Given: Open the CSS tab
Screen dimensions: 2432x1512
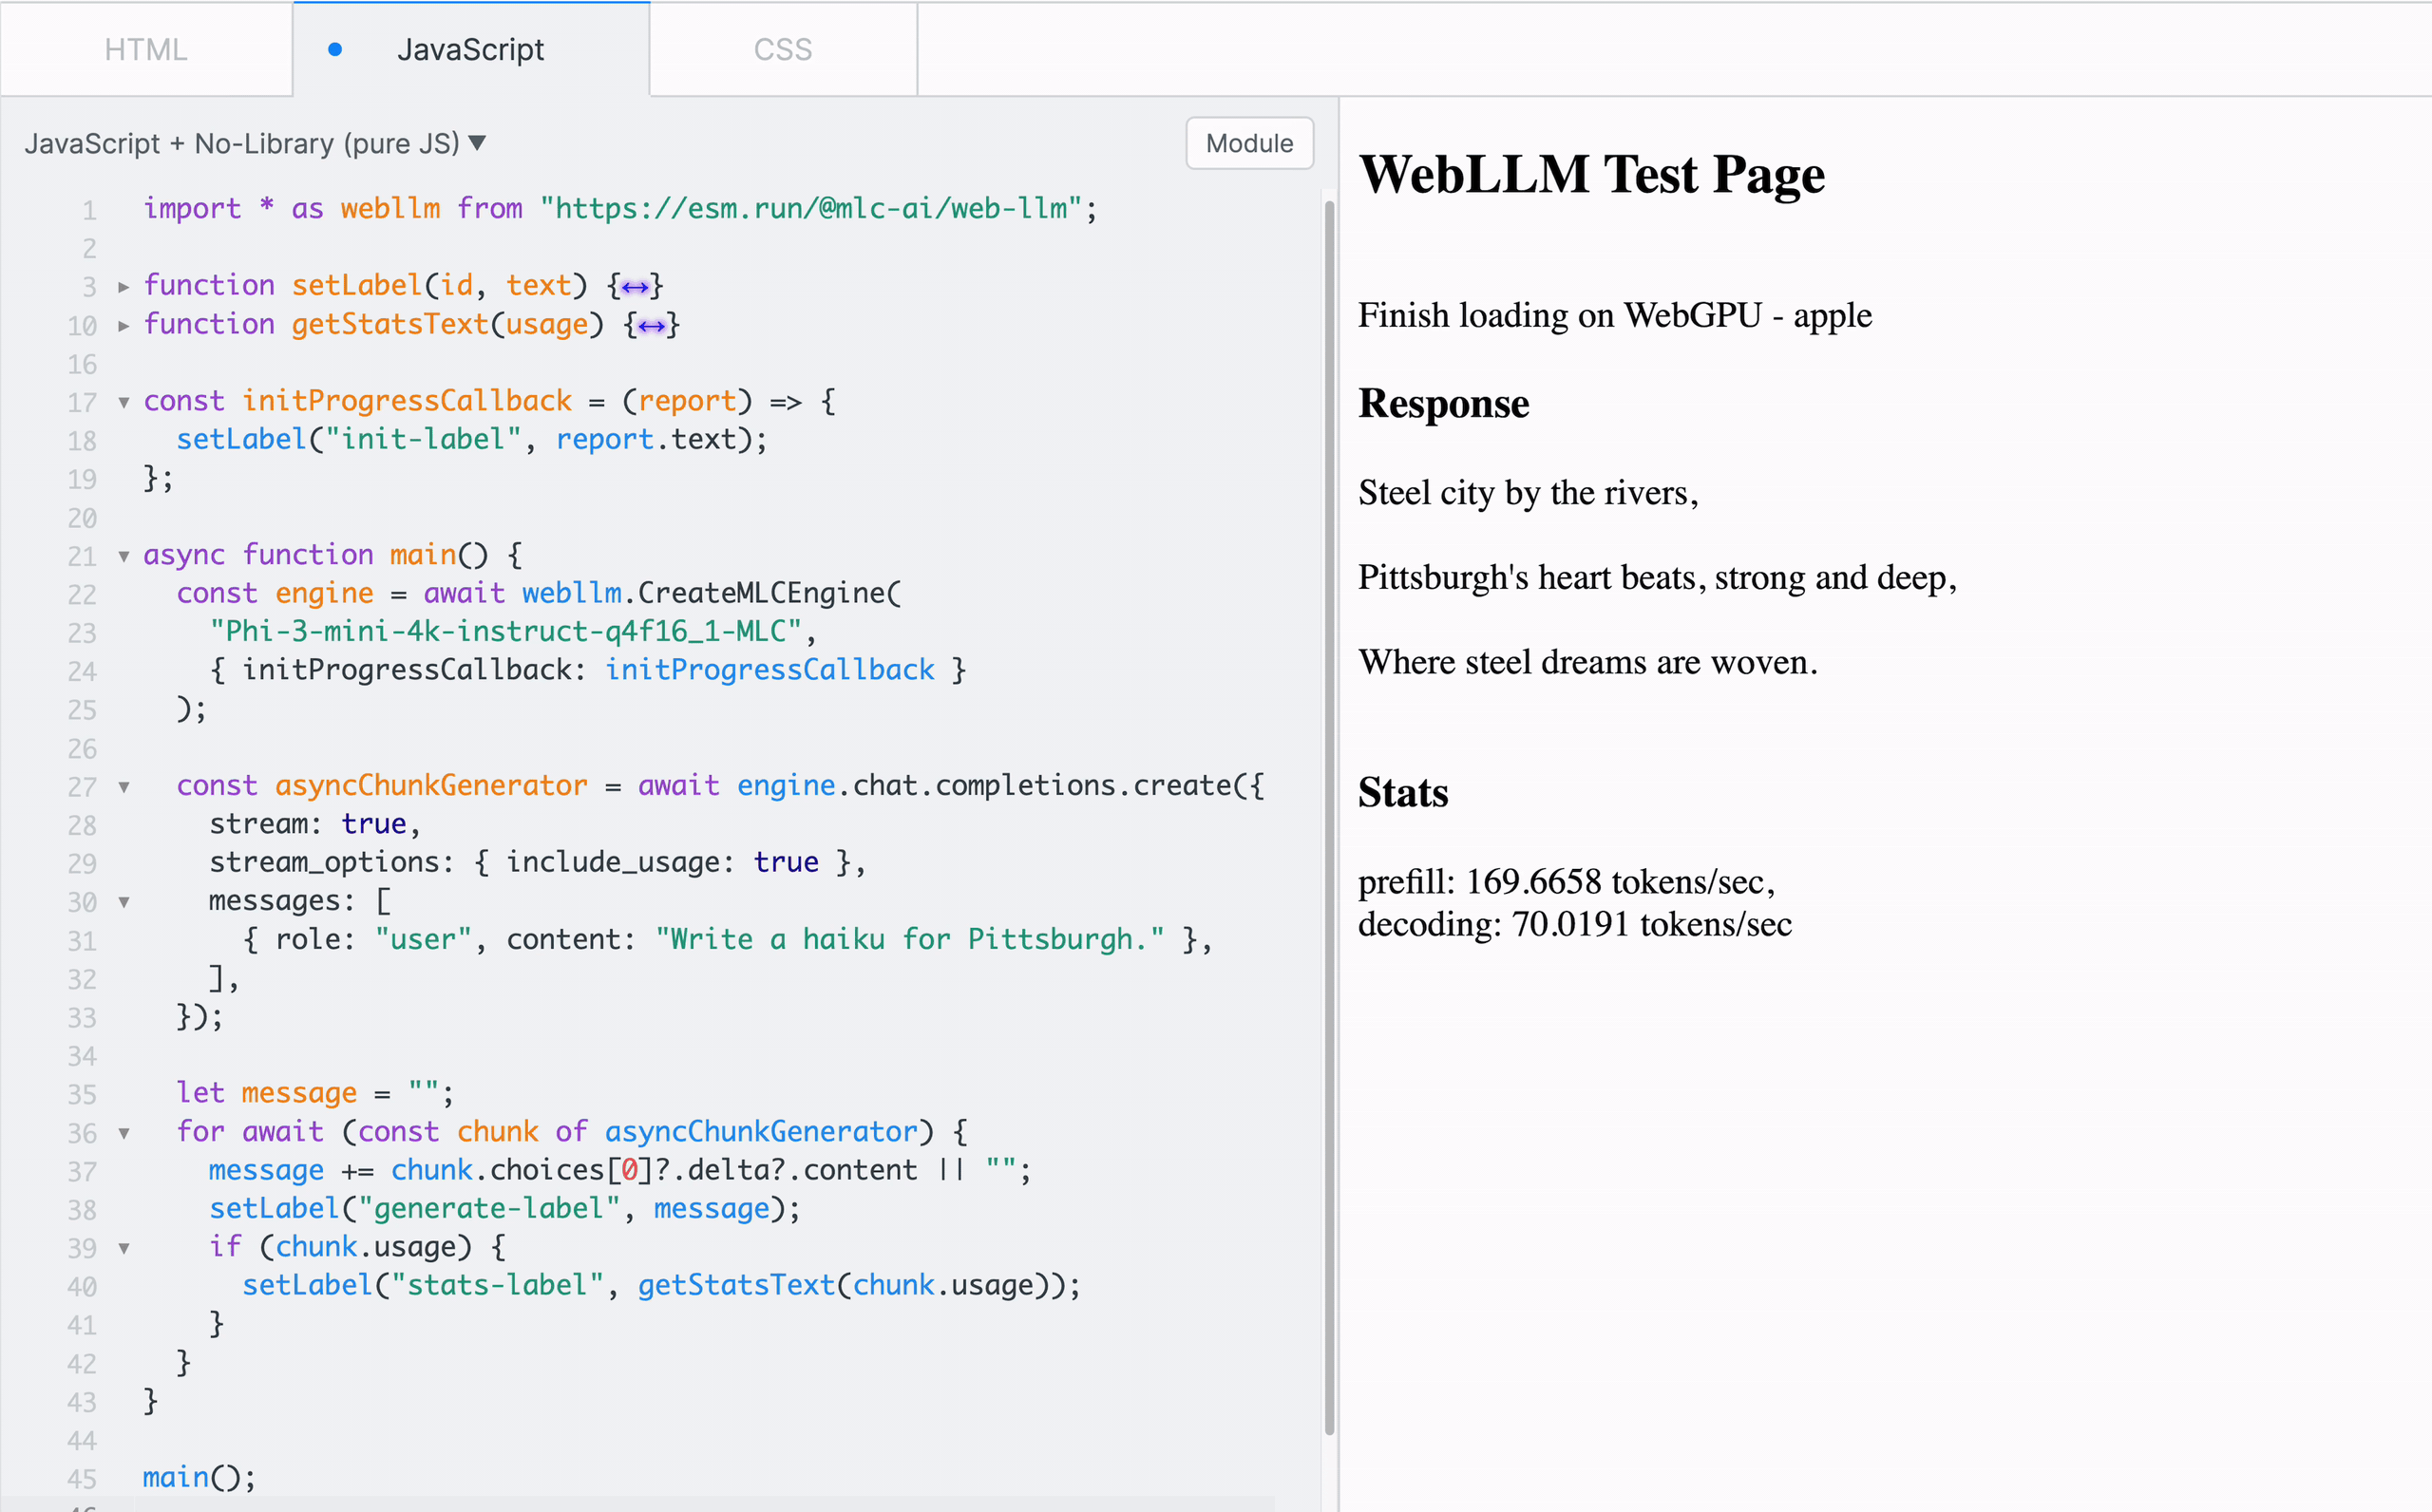Looking at the screenshot, I should coord(783,49).
